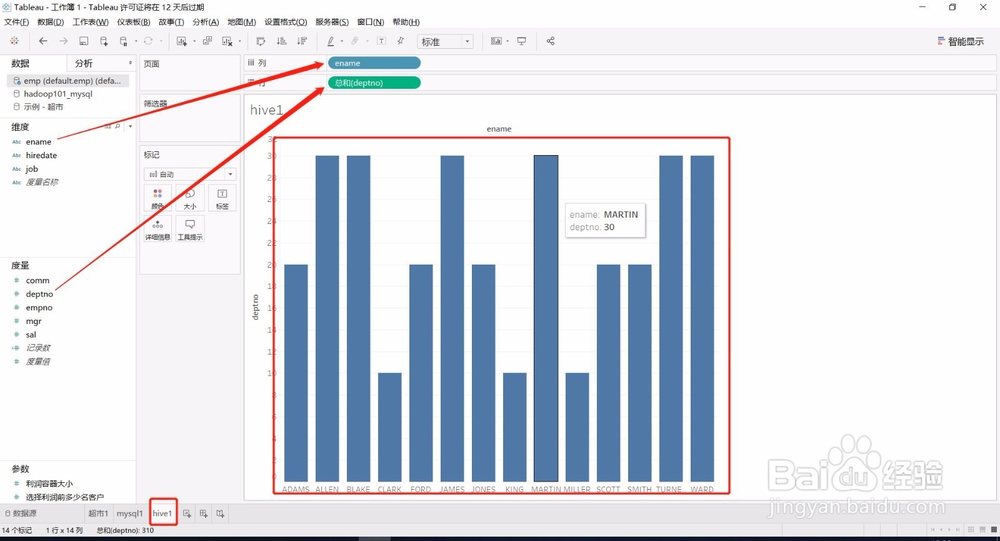Click the save workbook icon
The height and width of the screenshot is (541, 1000).
pyautogui.click(x=84, y=41)
